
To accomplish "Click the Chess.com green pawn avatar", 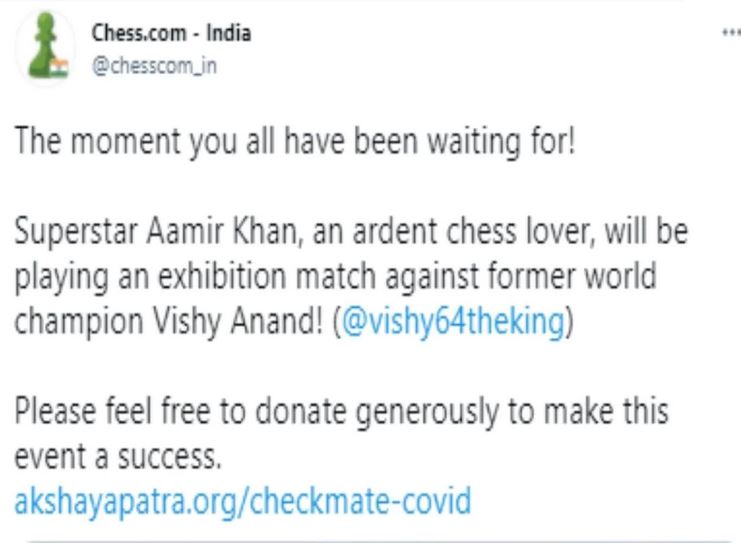I will pos(45,48).
